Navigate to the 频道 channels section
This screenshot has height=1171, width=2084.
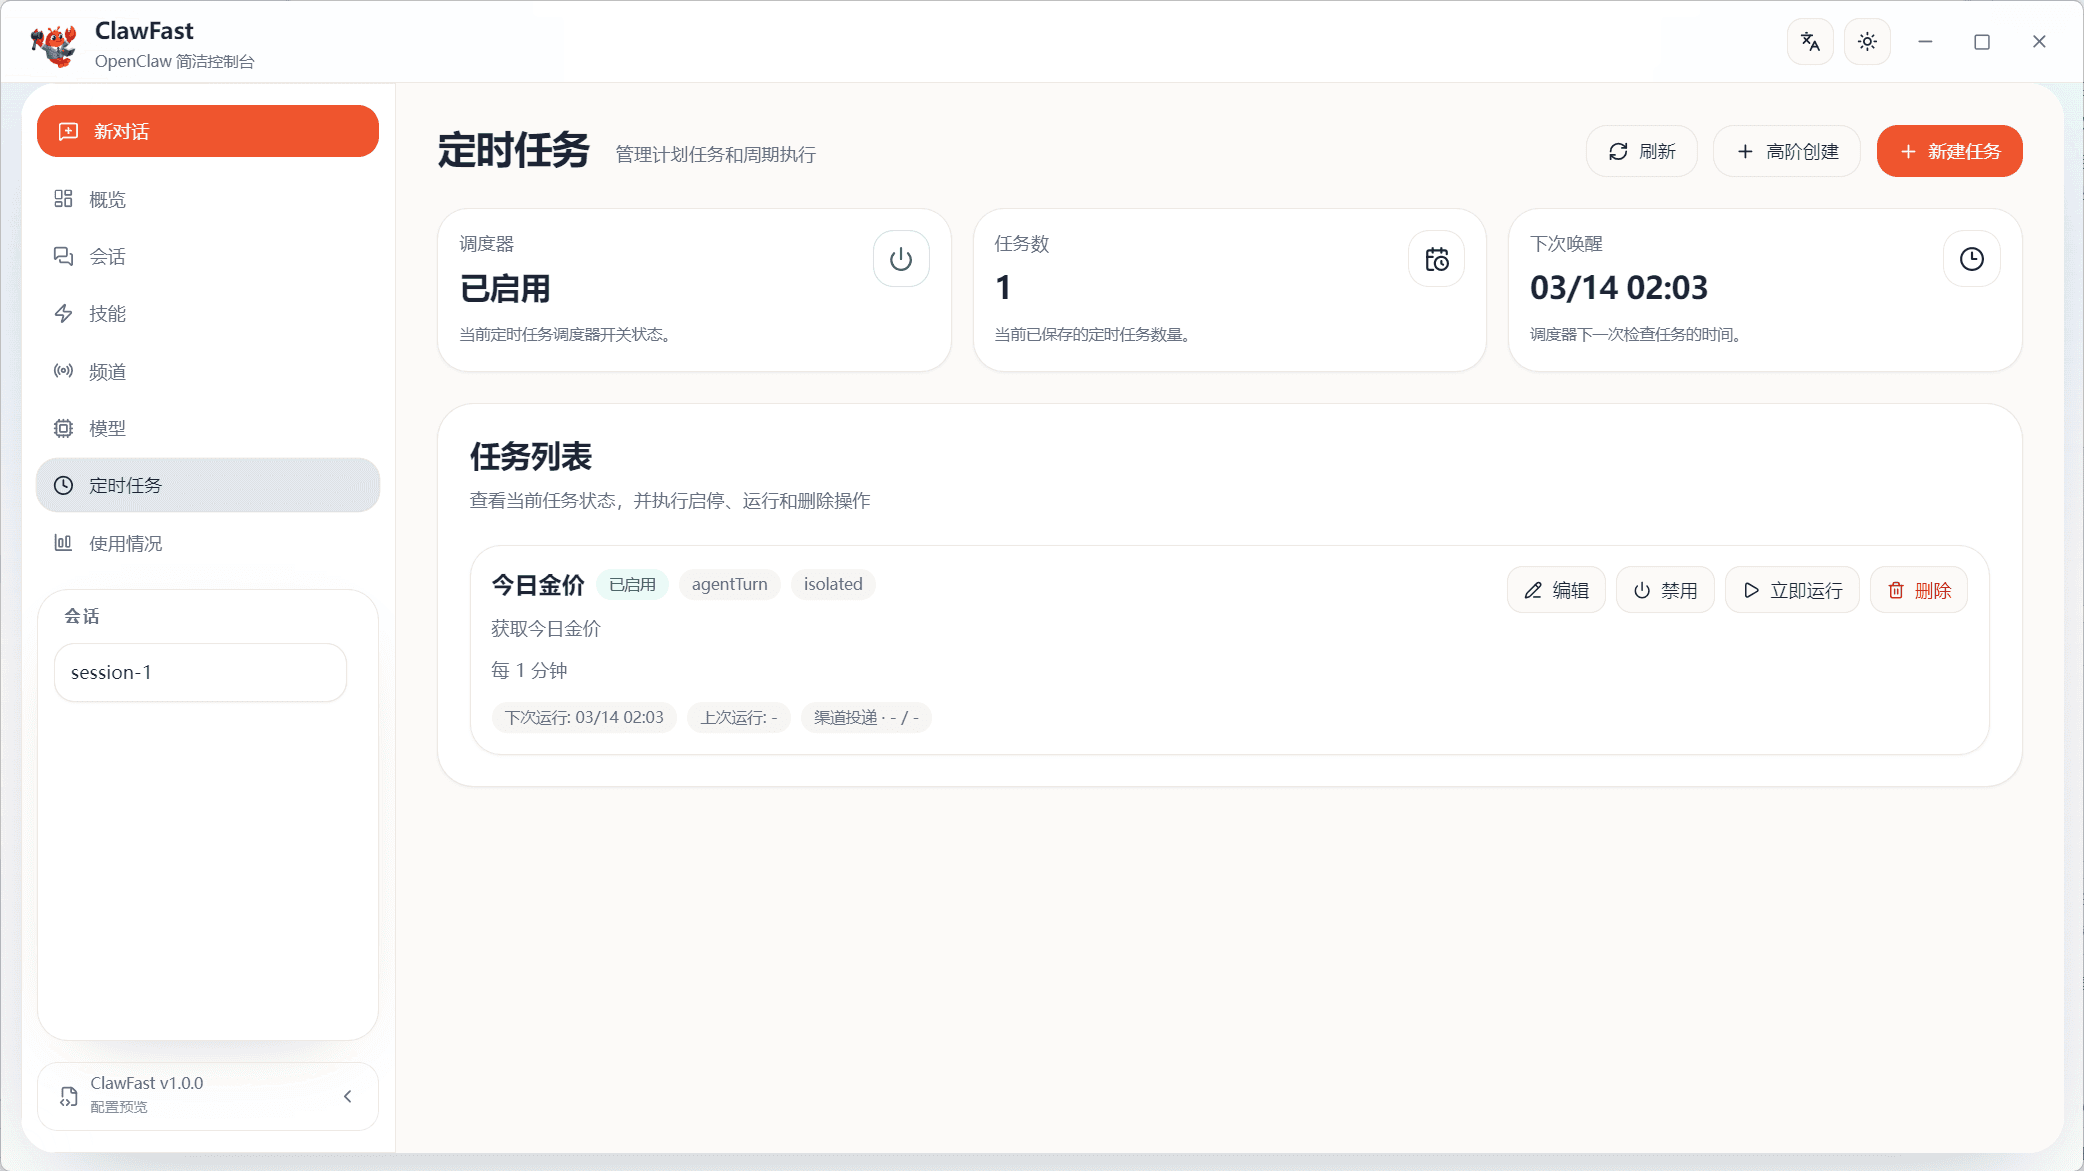pos(105,371)
